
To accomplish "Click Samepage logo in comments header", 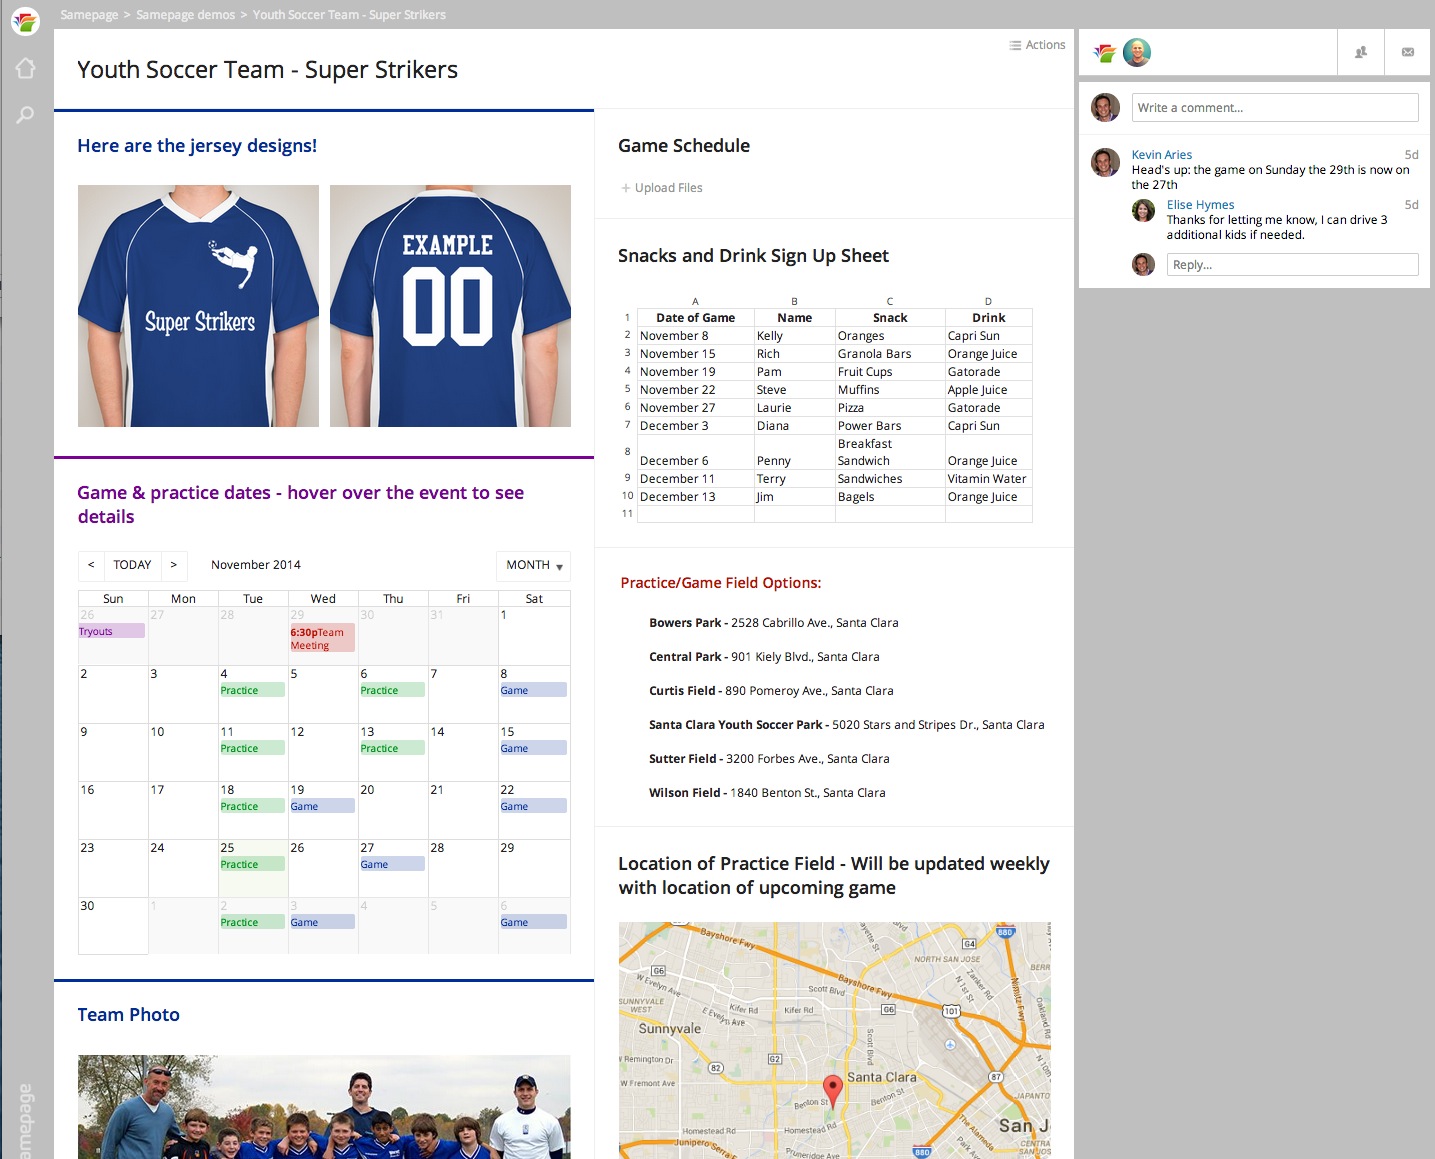I will pos(1105,53).
